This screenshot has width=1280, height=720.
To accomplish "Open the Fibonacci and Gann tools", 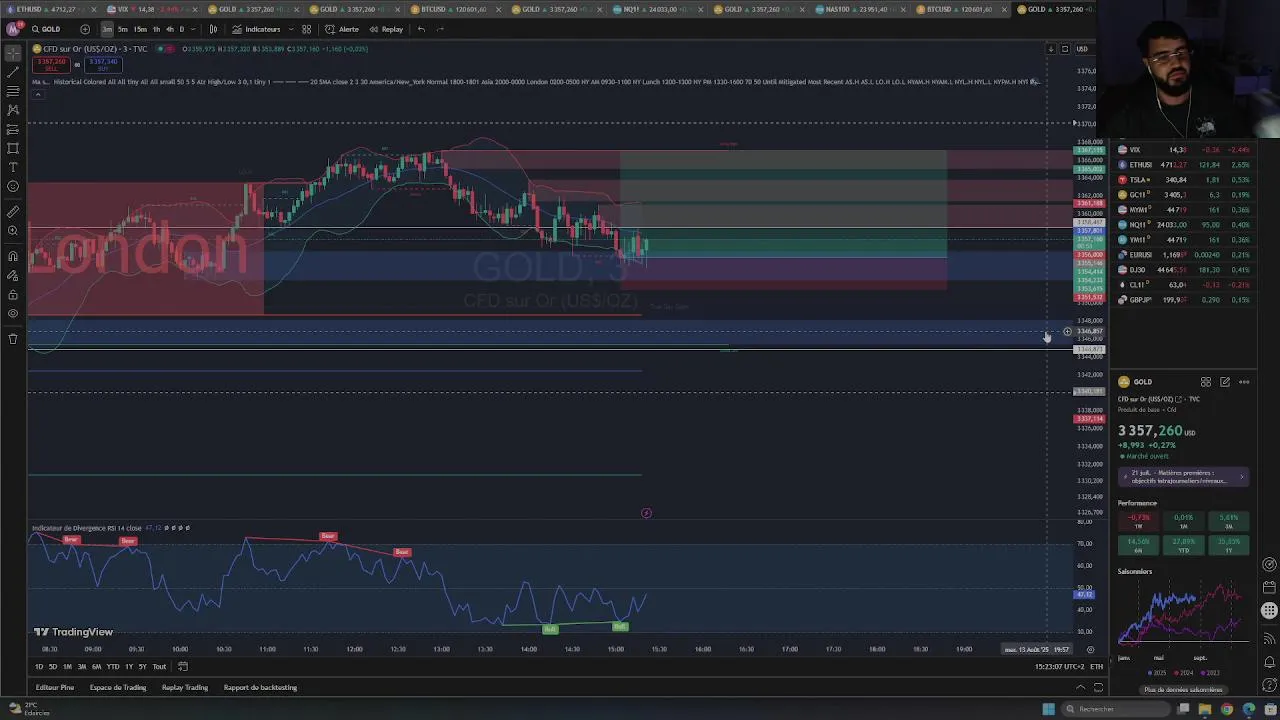I will (13, 91).
